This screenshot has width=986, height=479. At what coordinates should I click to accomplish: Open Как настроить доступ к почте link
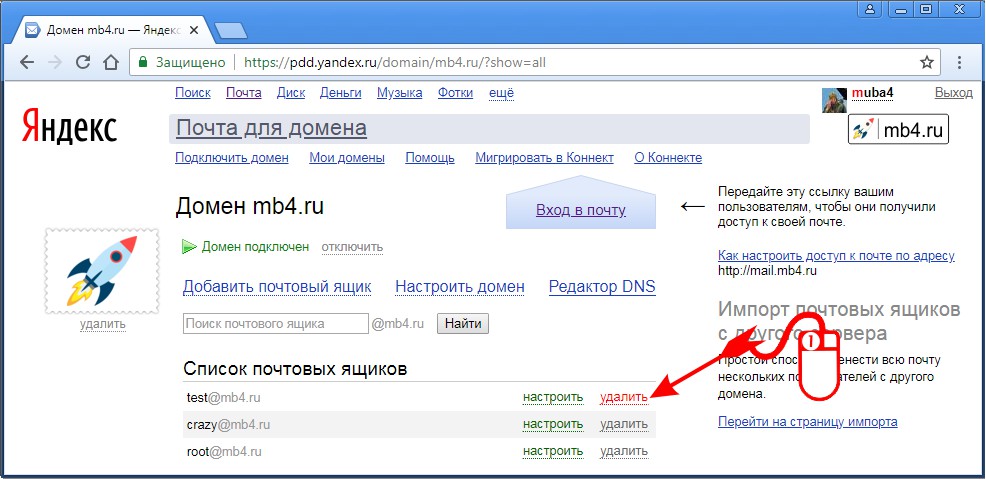[836, 256]
